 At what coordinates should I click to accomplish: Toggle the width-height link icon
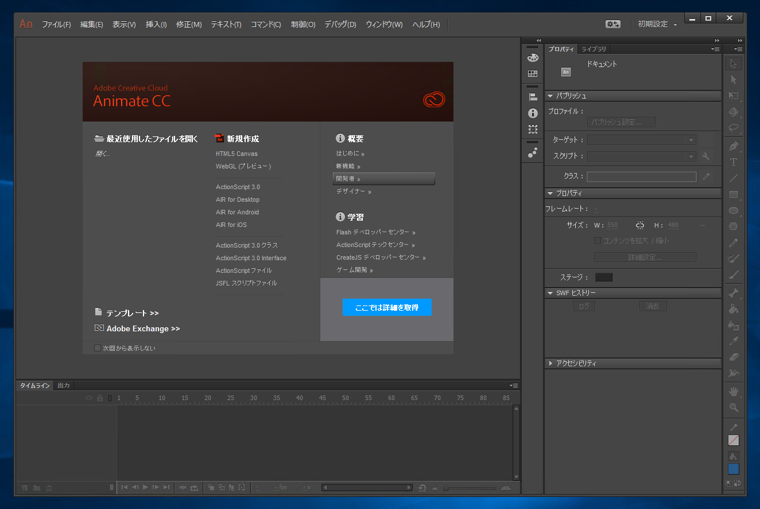640,225
